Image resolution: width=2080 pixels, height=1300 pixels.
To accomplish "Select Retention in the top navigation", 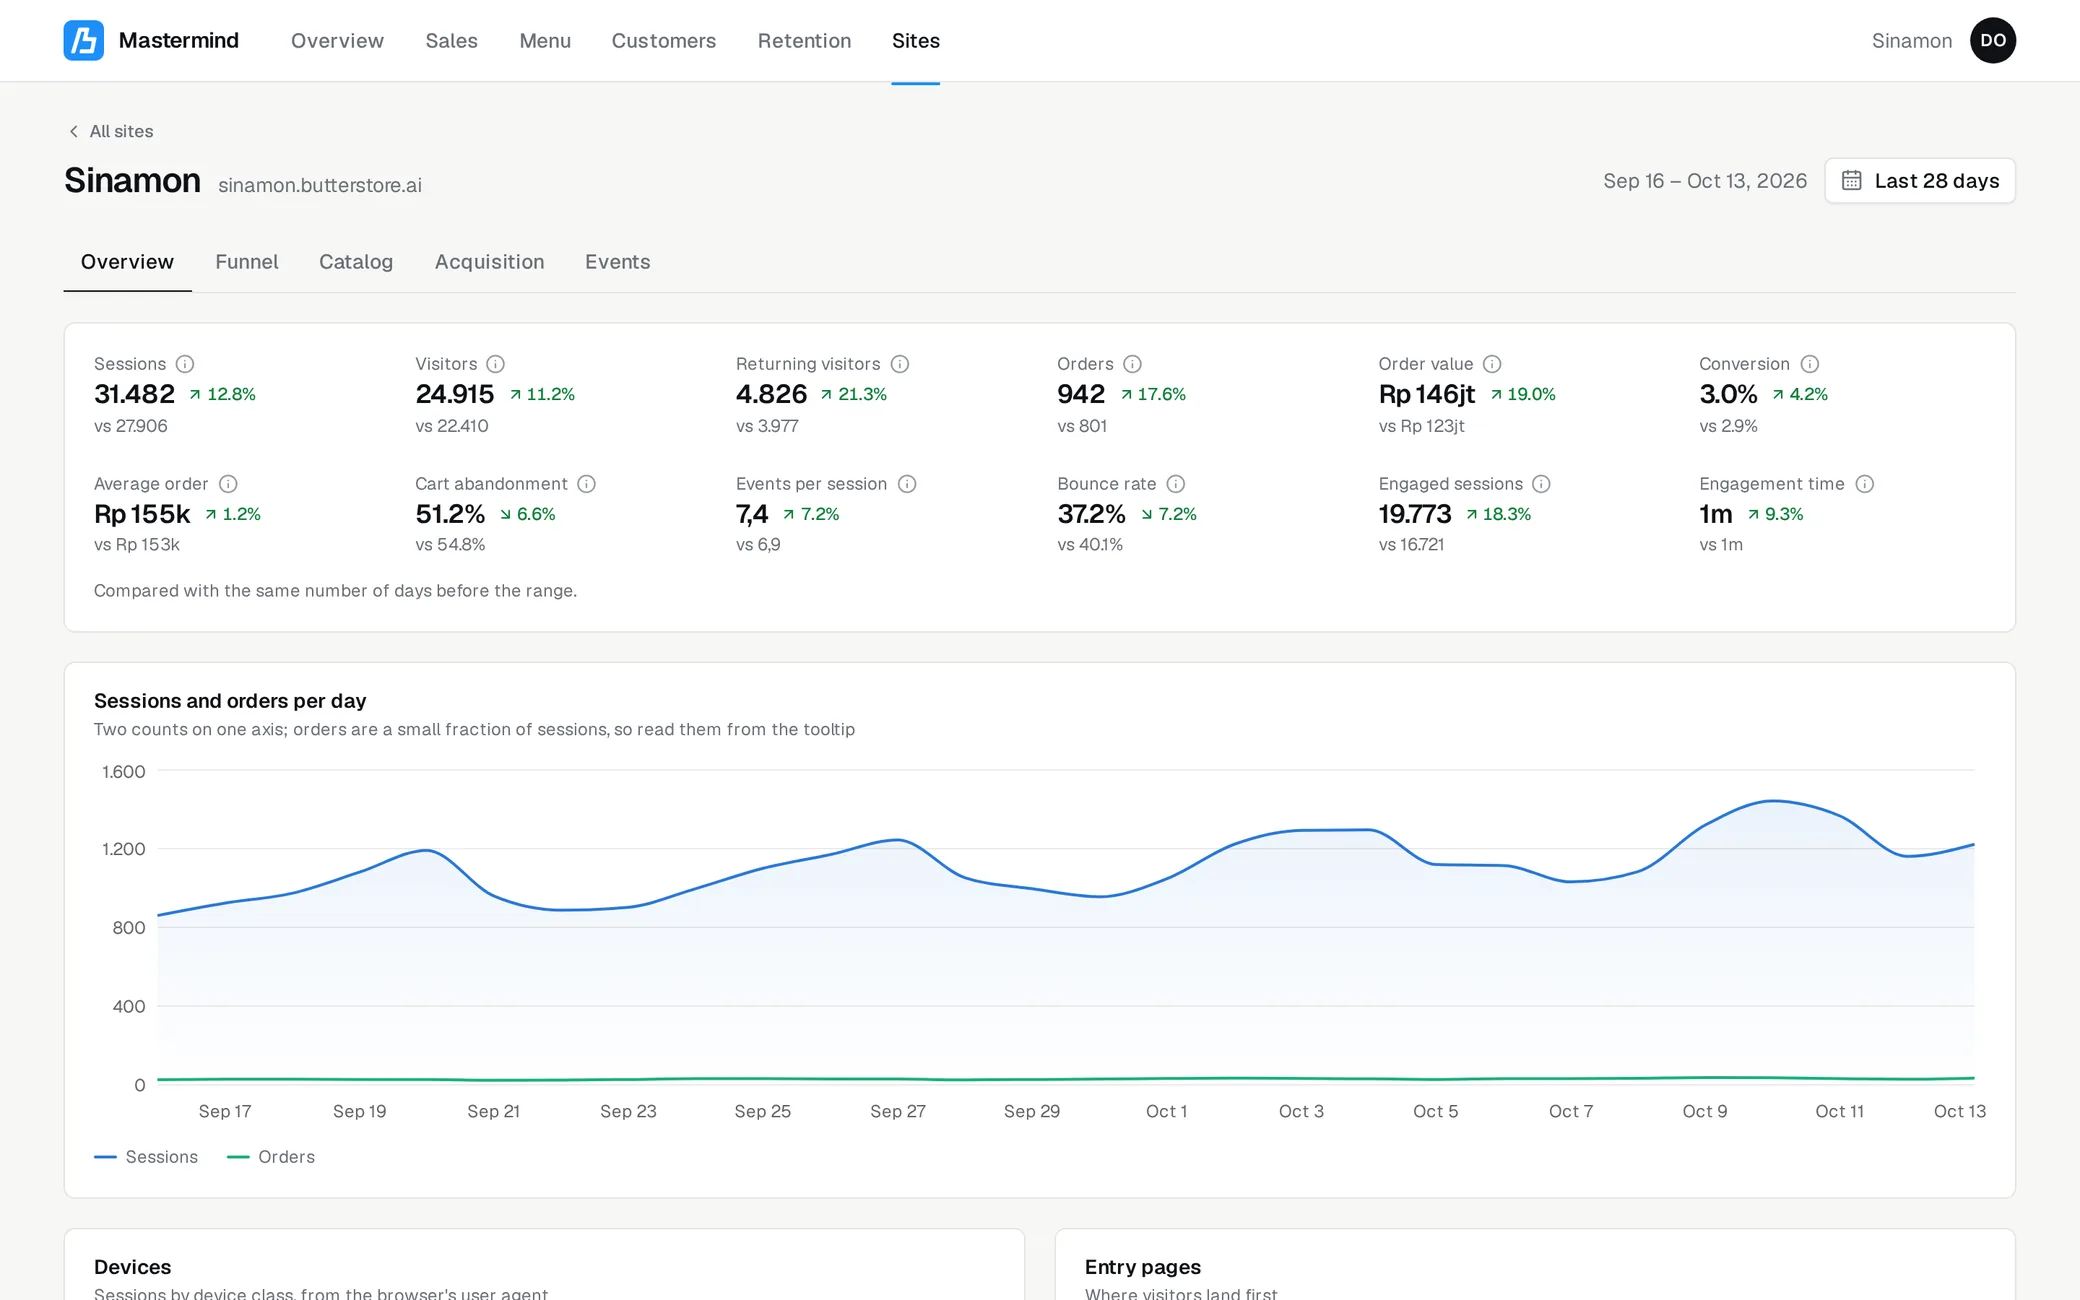I will tap(805, 41).
